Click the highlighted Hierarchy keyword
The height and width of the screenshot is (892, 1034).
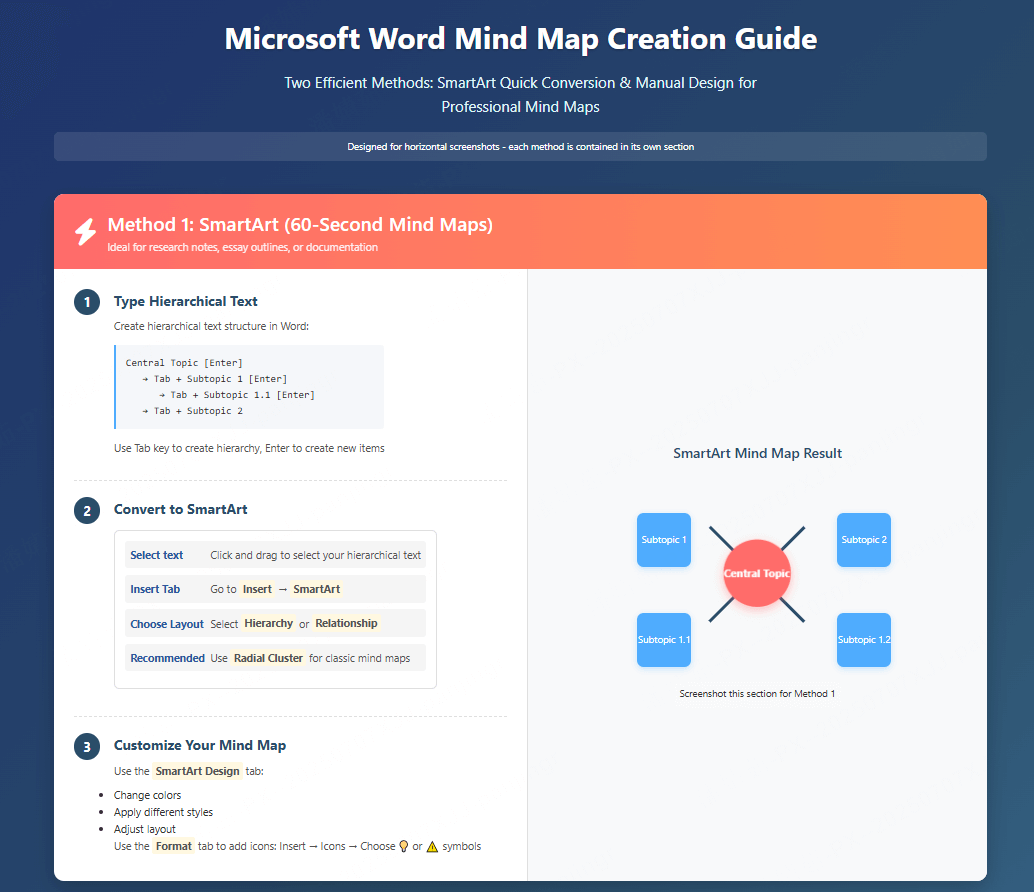pyautogui.click(x=268, y=624)
